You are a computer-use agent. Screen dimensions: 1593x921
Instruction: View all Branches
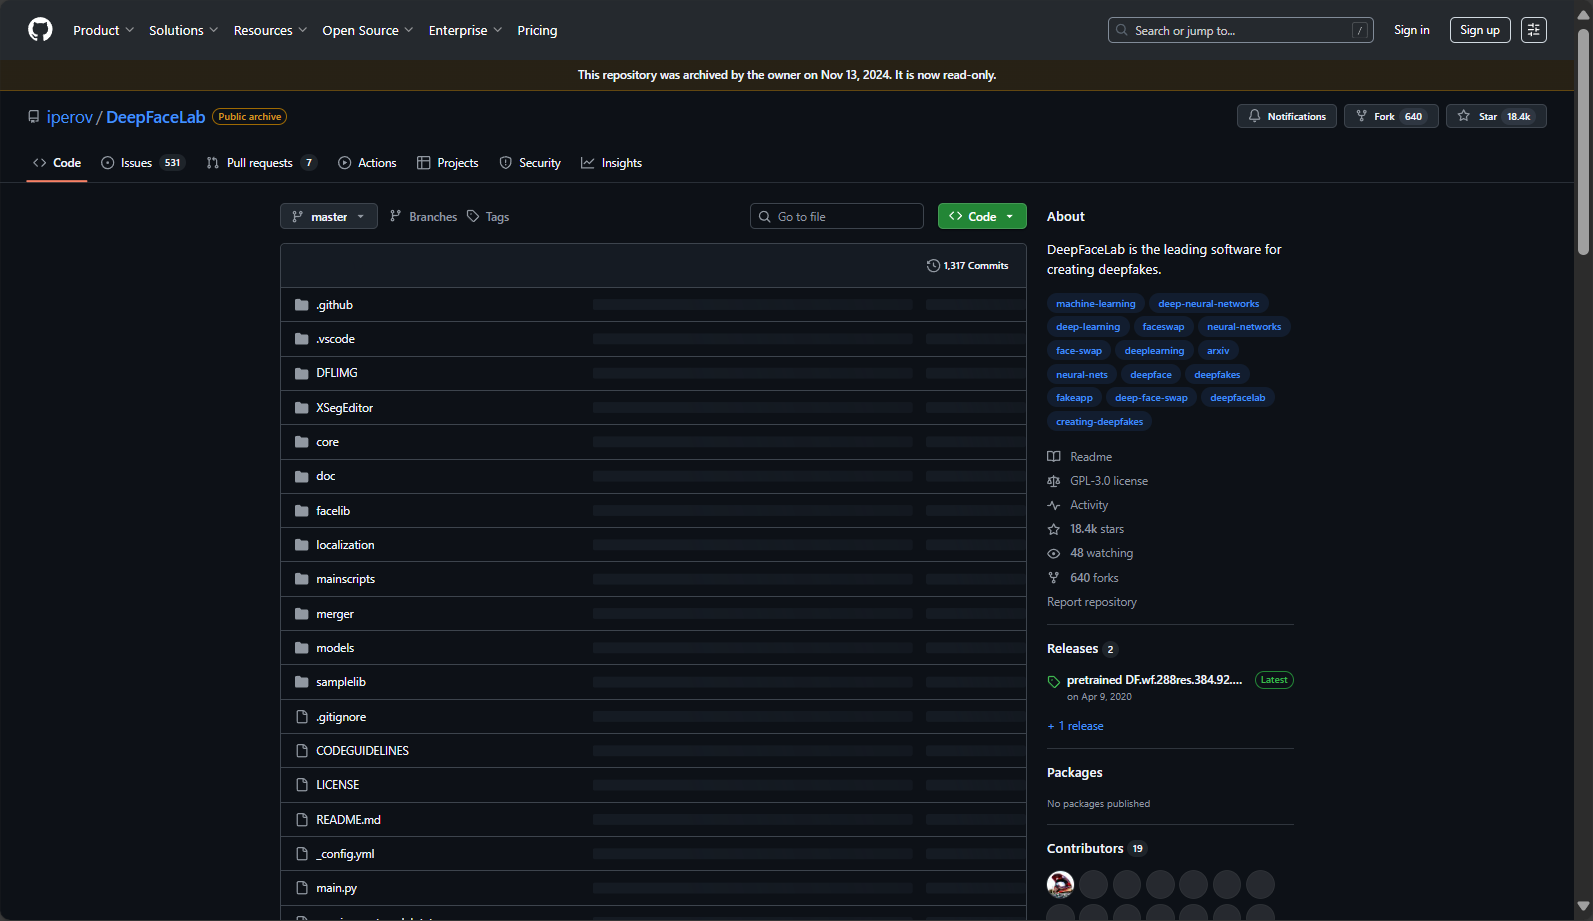click(423, 216)
